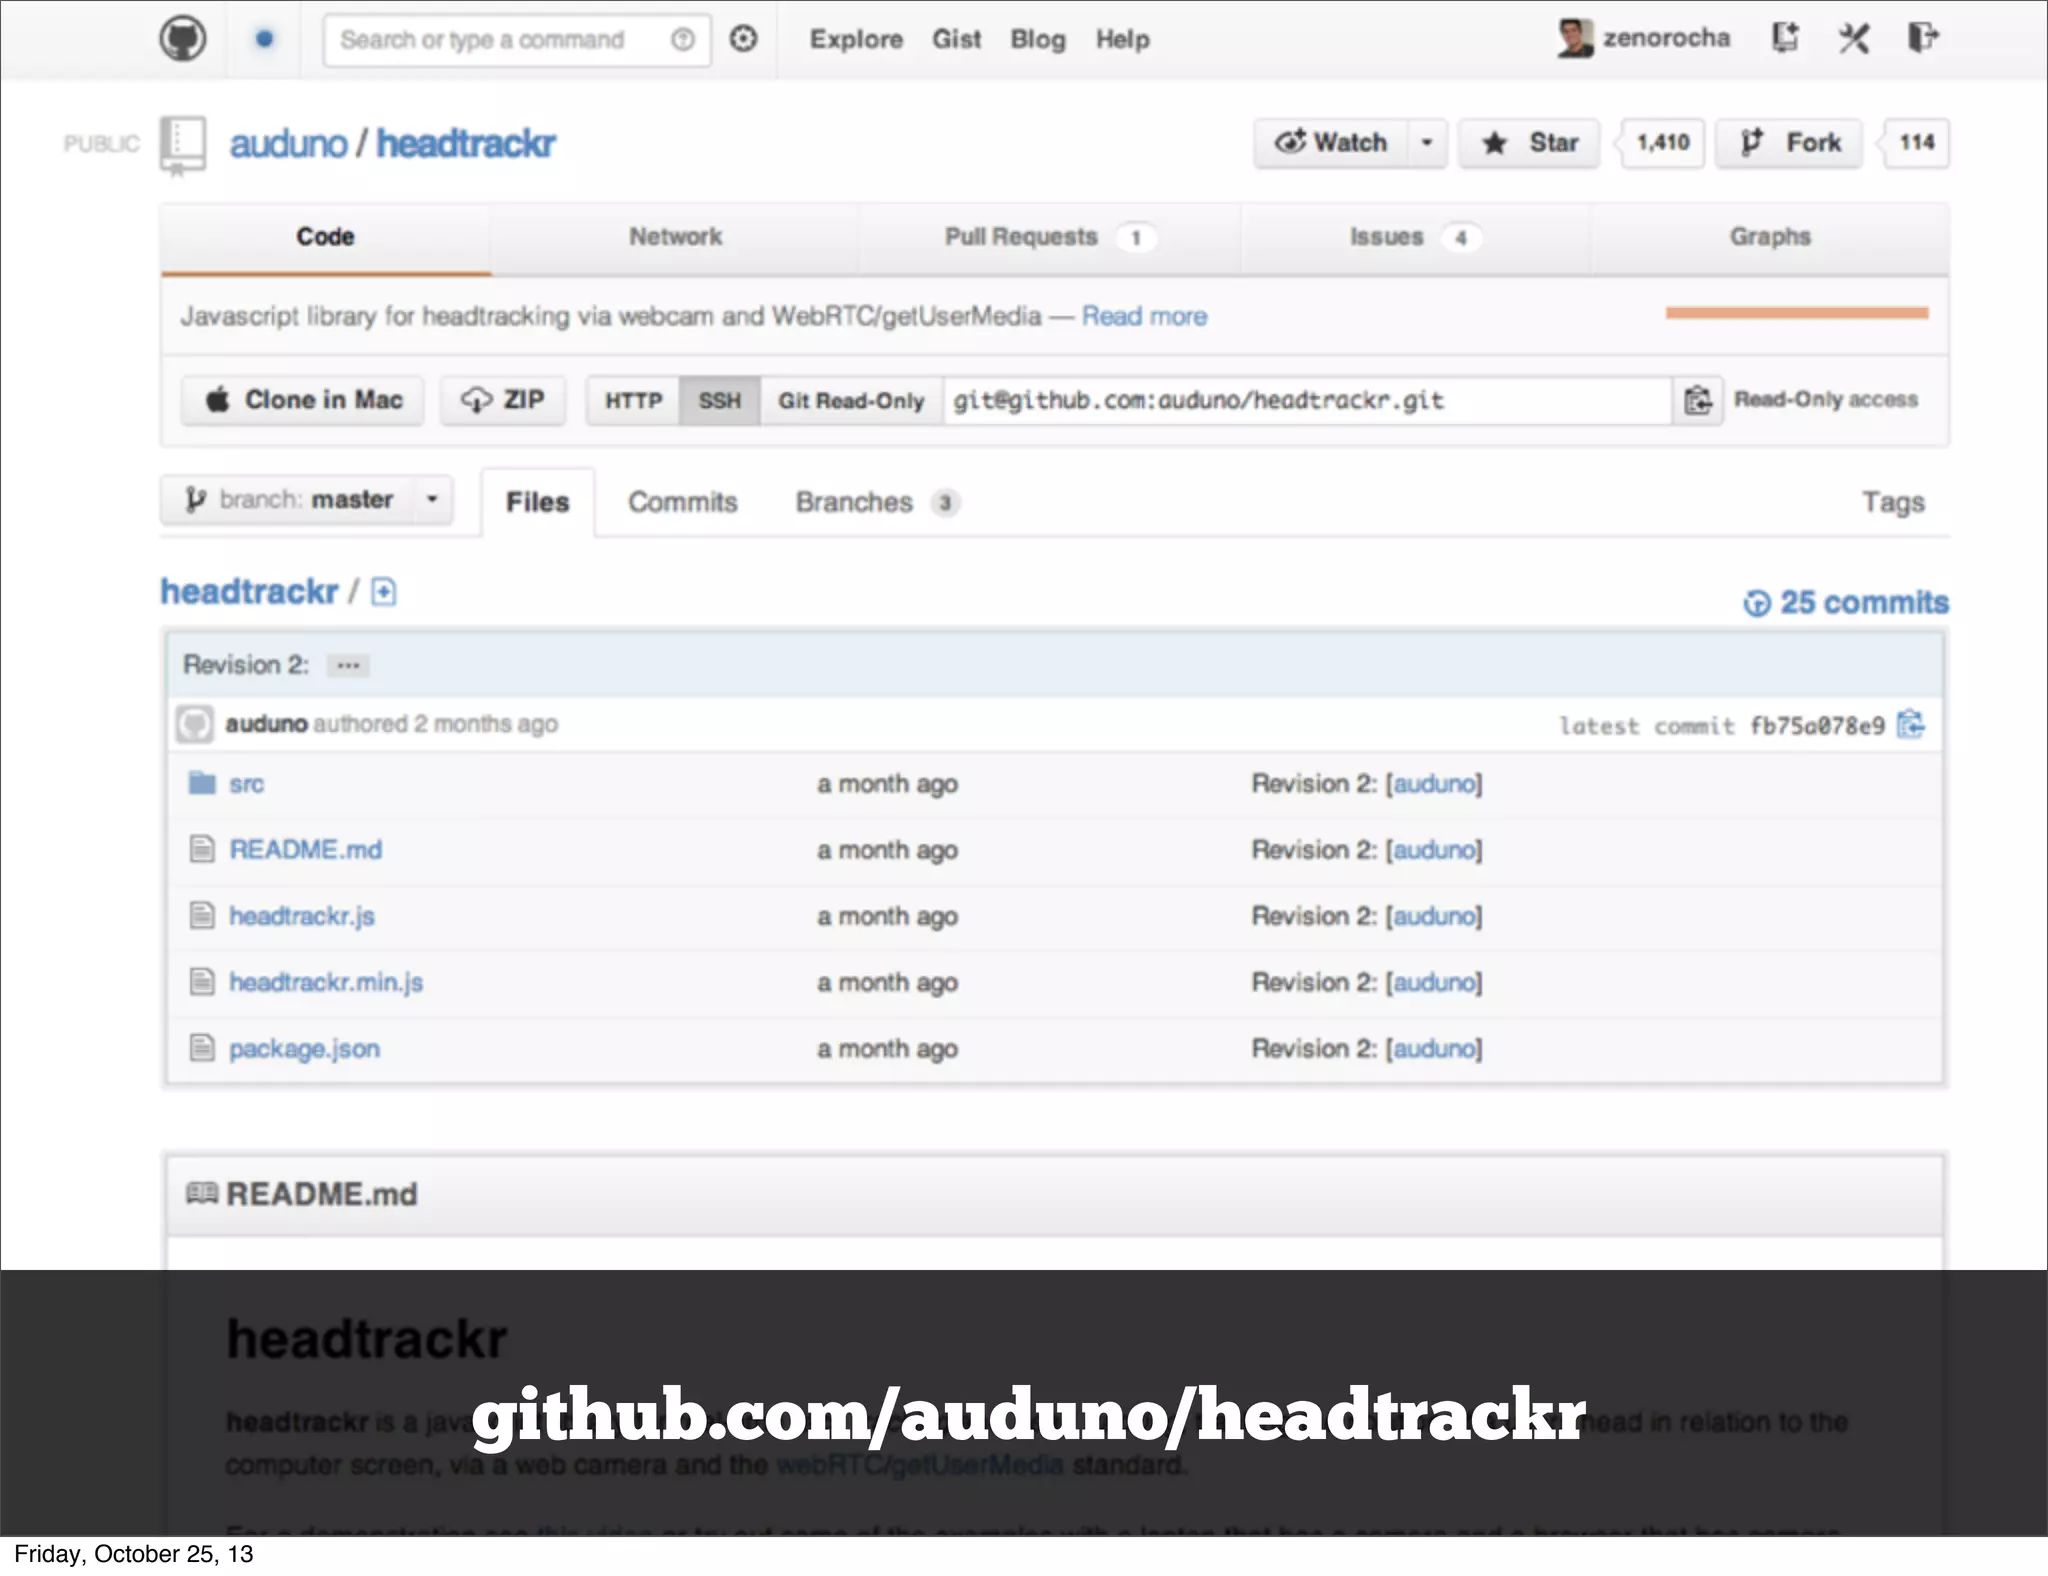Select the Files tab
The height and width of the screenshot is (1576, 2048).
(x=538, y=502)
